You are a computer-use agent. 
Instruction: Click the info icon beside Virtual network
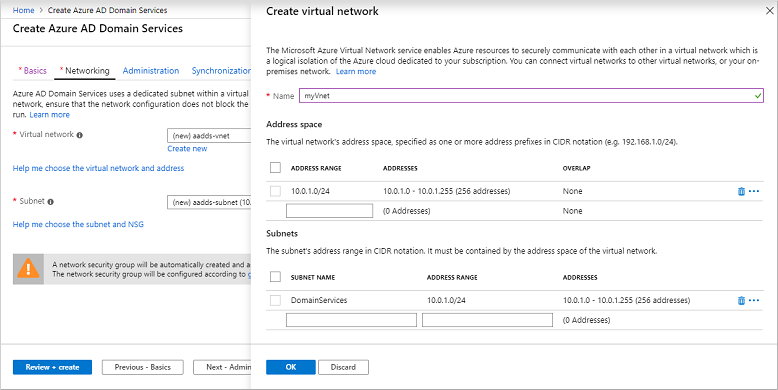coord(79,135)
